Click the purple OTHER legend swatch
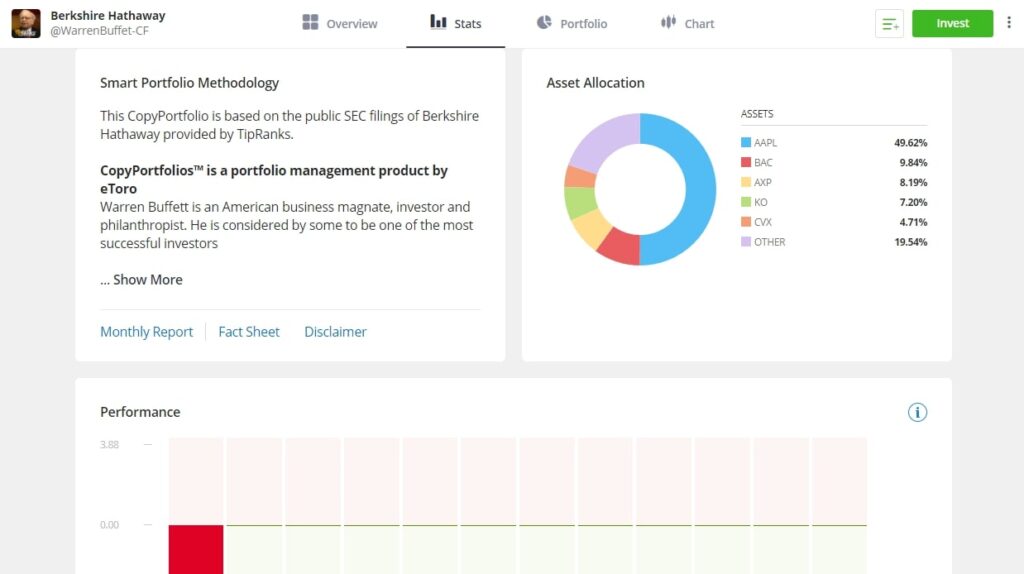 pos(746,242)
